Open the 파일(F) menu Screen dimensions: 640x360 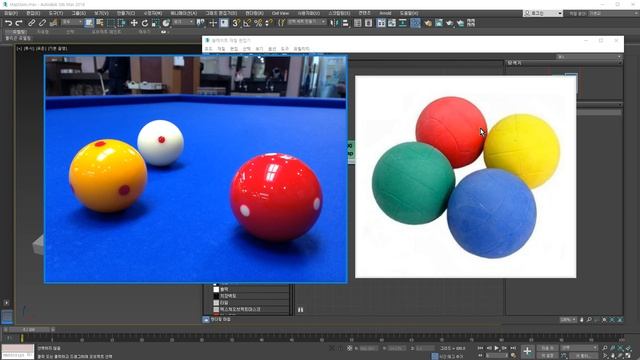click(x=11, y=13)
